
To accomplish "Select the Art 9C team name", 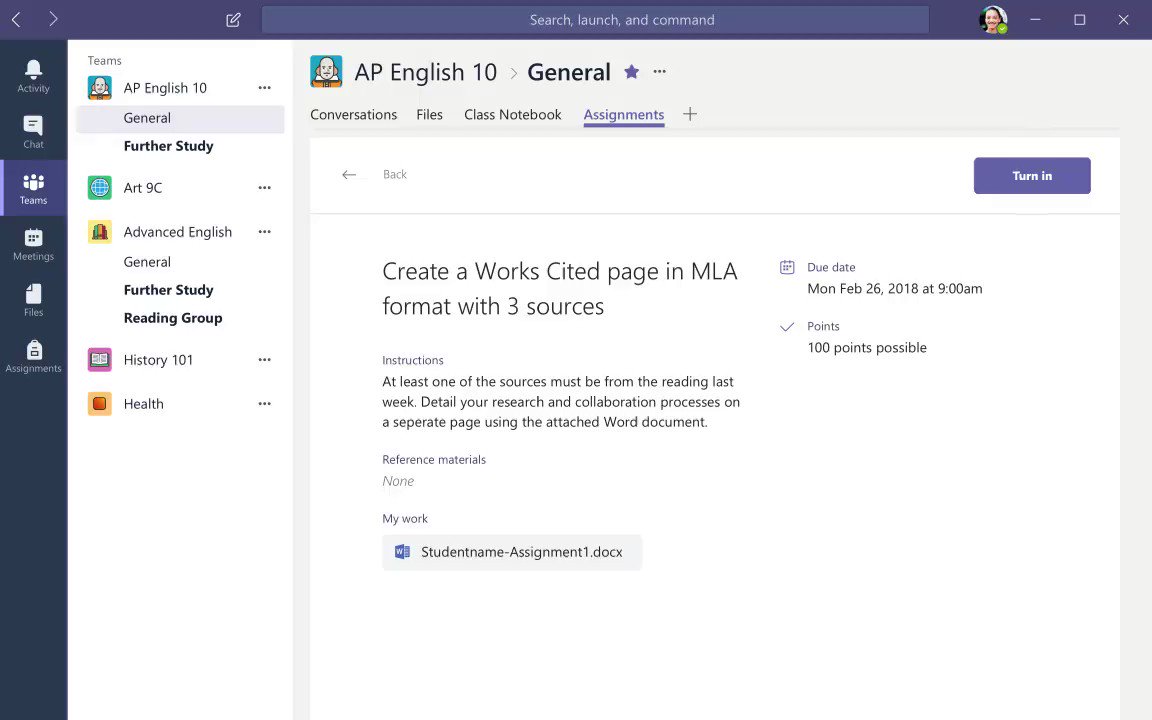I will click(143, 188).
